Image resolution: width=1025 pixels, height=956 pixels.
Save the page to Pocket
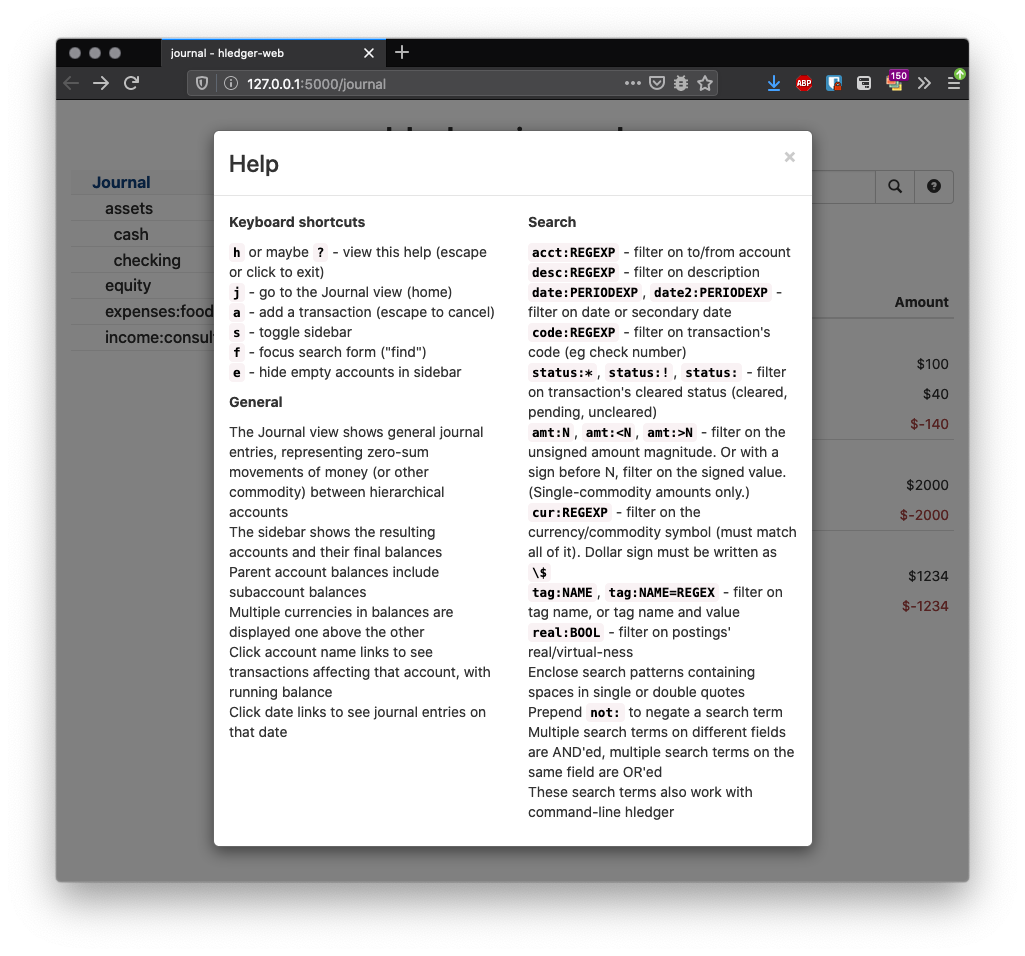(x=657, y=84)
